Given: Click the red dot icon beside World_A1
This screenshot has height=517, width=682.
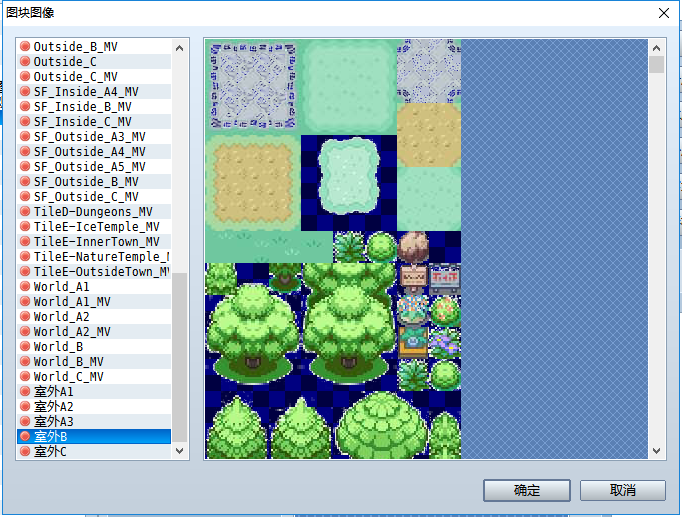Looking at the screenshot, I should point(25,287).
